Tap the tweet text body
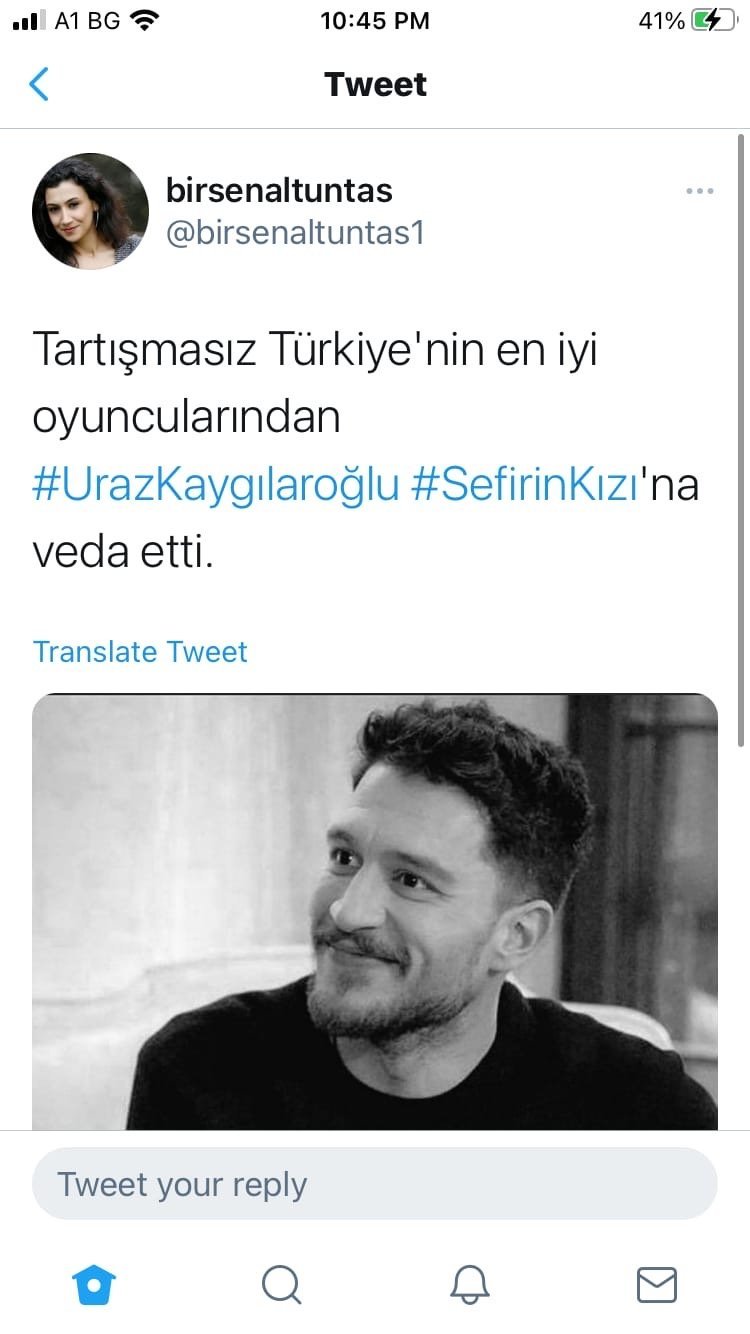 (x=365, y=450)
